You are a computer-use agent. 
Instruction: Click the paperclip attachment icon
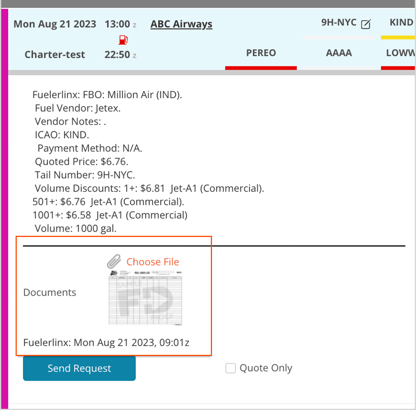click(114, 261)
